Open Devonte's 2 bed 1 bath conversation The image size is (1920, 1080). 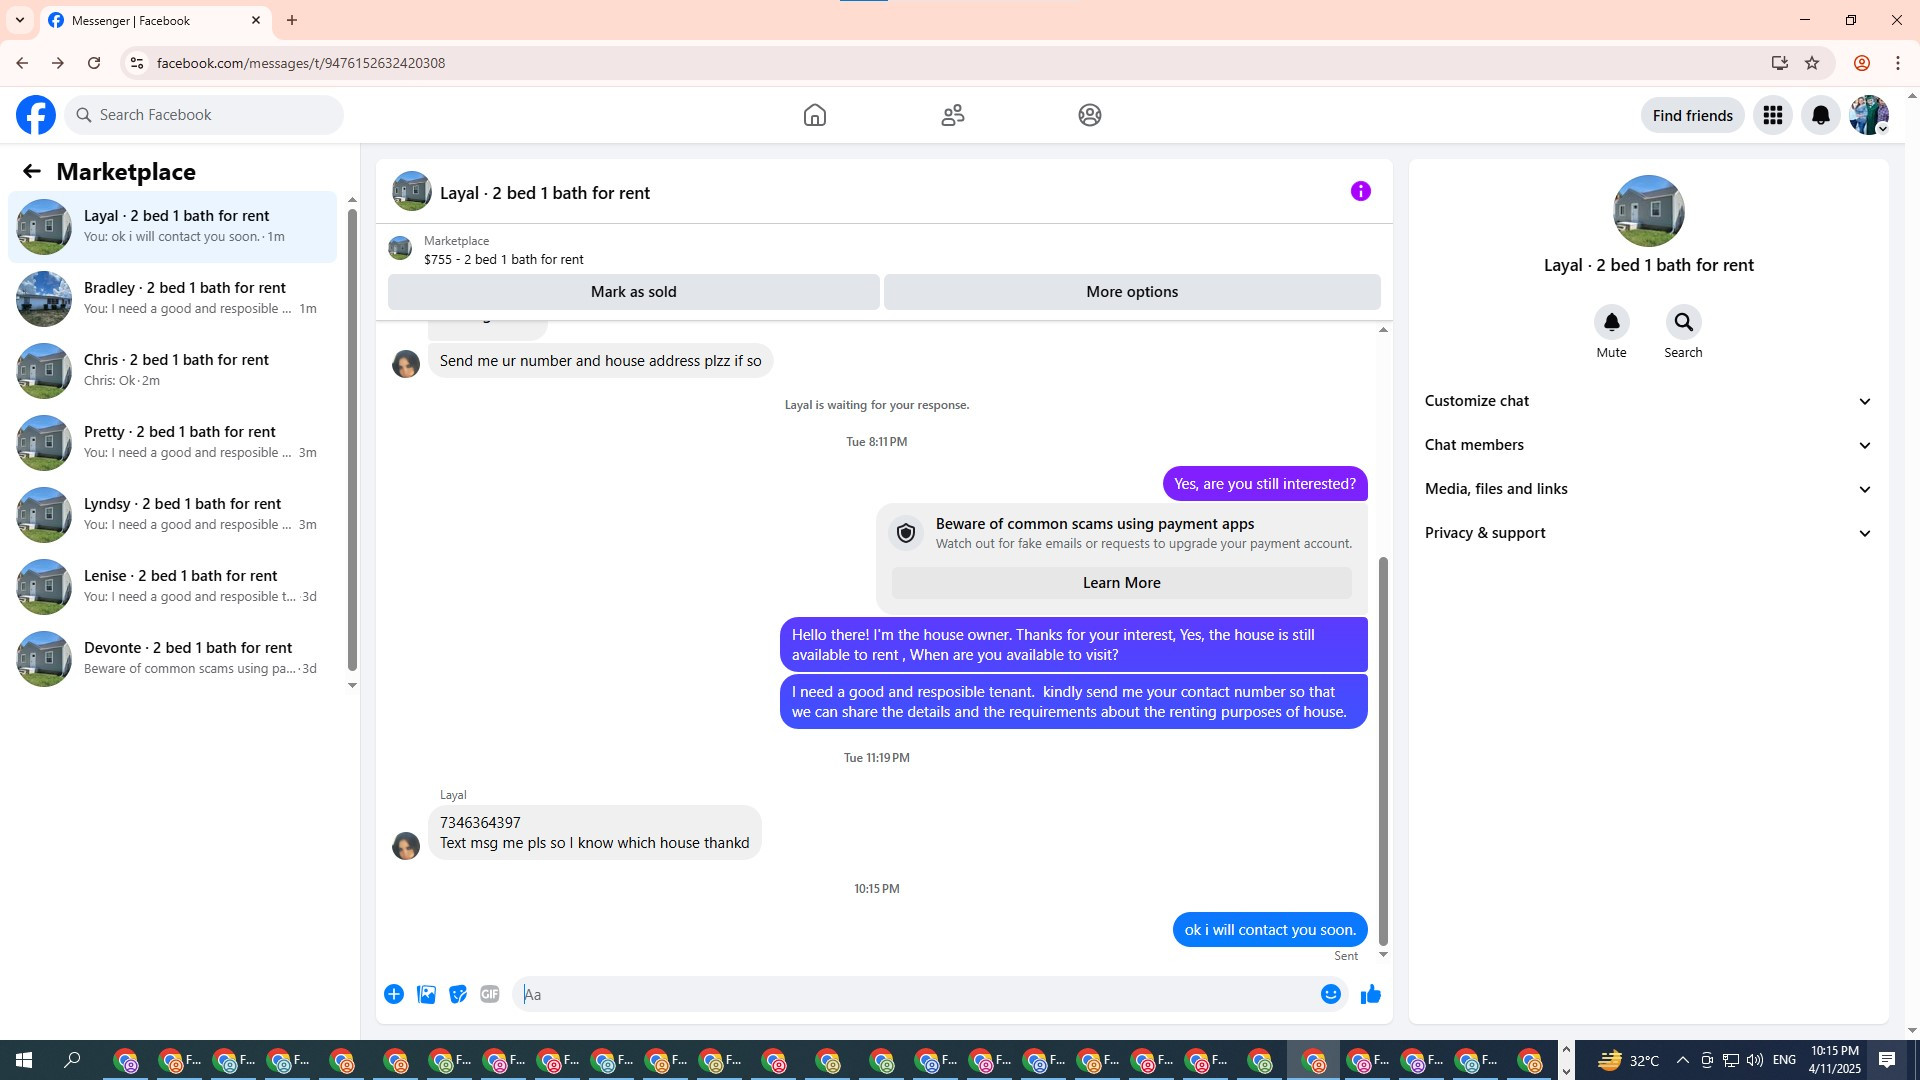coord(172,659)
